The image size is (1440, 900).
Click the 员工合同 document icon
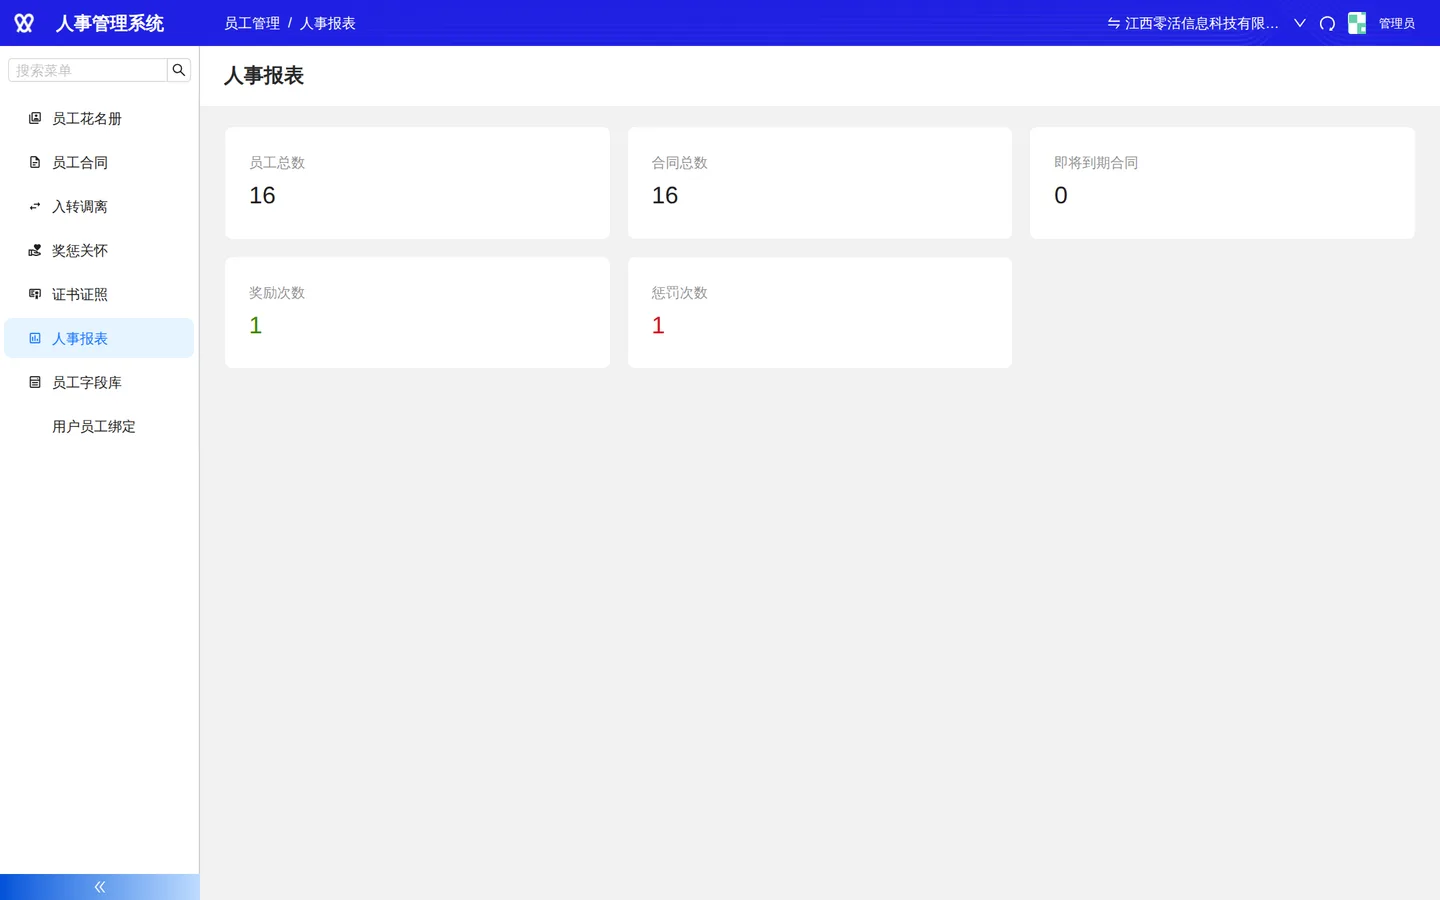pos(35,162)
